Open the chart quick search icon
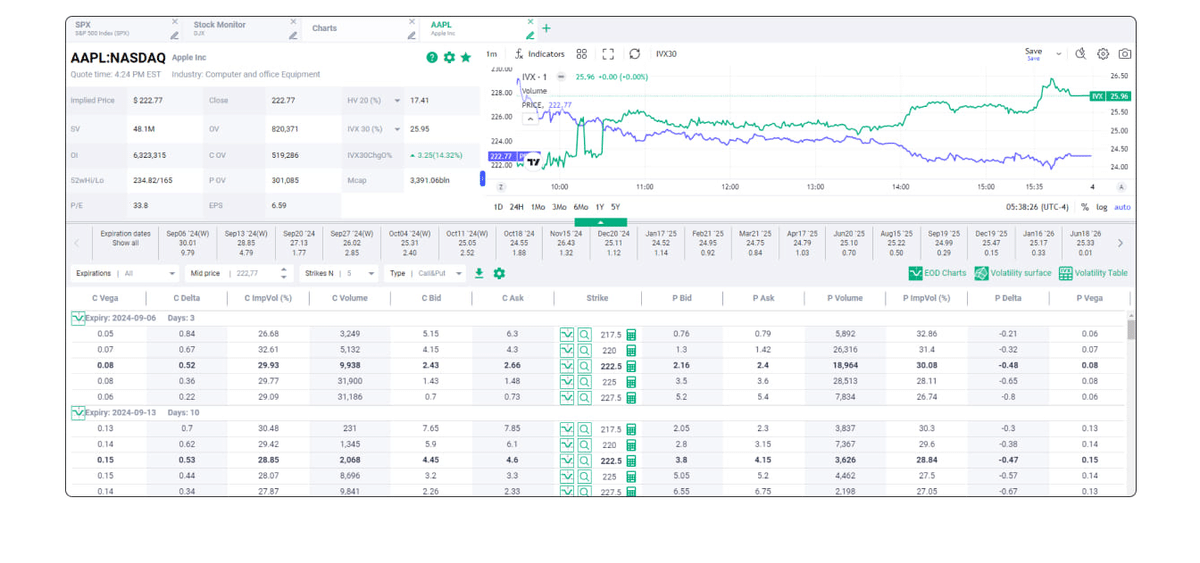 pyautogui.click(x=1081, y=54)
